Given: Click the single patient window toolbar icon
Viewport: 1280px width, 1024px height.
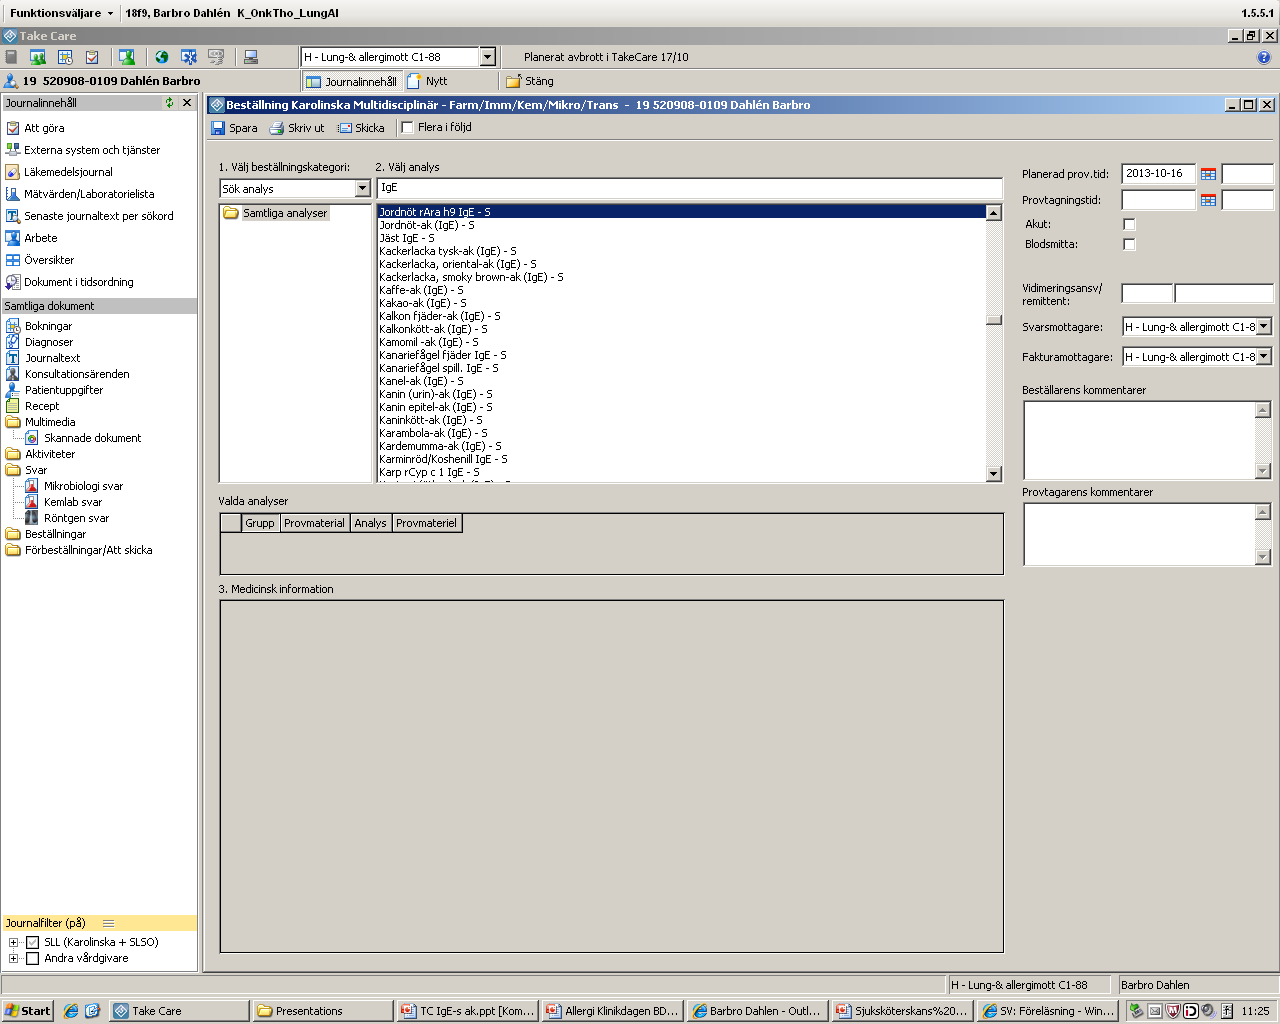Looking at the screenshot, I should (x=127, y=57).
